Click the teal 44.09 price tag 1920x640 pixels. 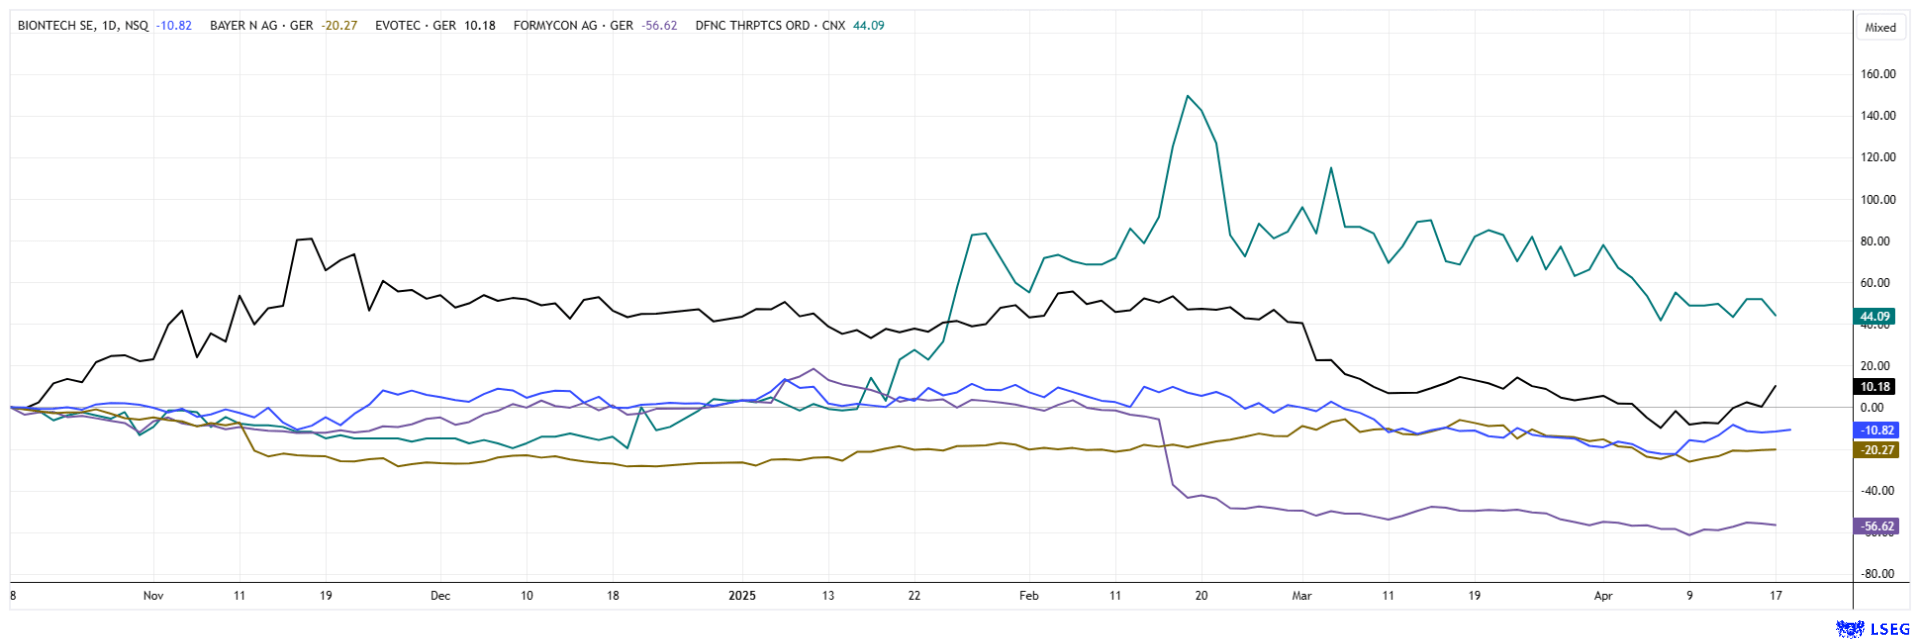1874,317
